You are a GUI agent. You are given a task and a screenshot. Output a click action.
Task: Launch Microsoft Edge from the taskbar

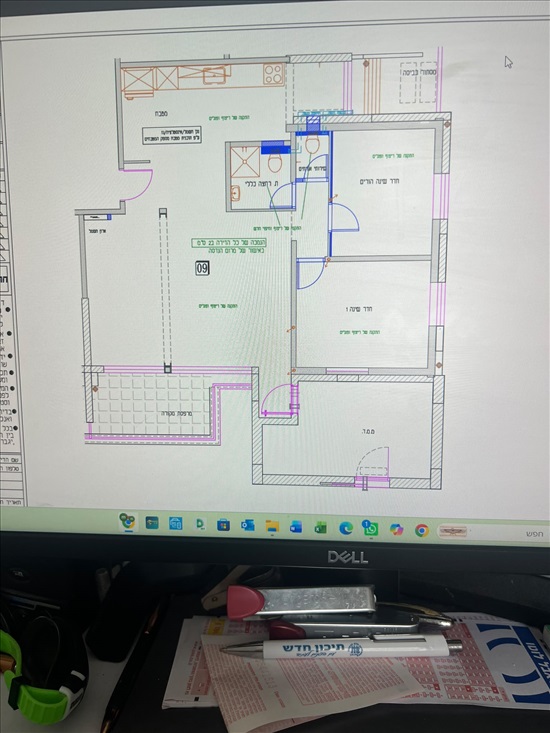(346, 528)
